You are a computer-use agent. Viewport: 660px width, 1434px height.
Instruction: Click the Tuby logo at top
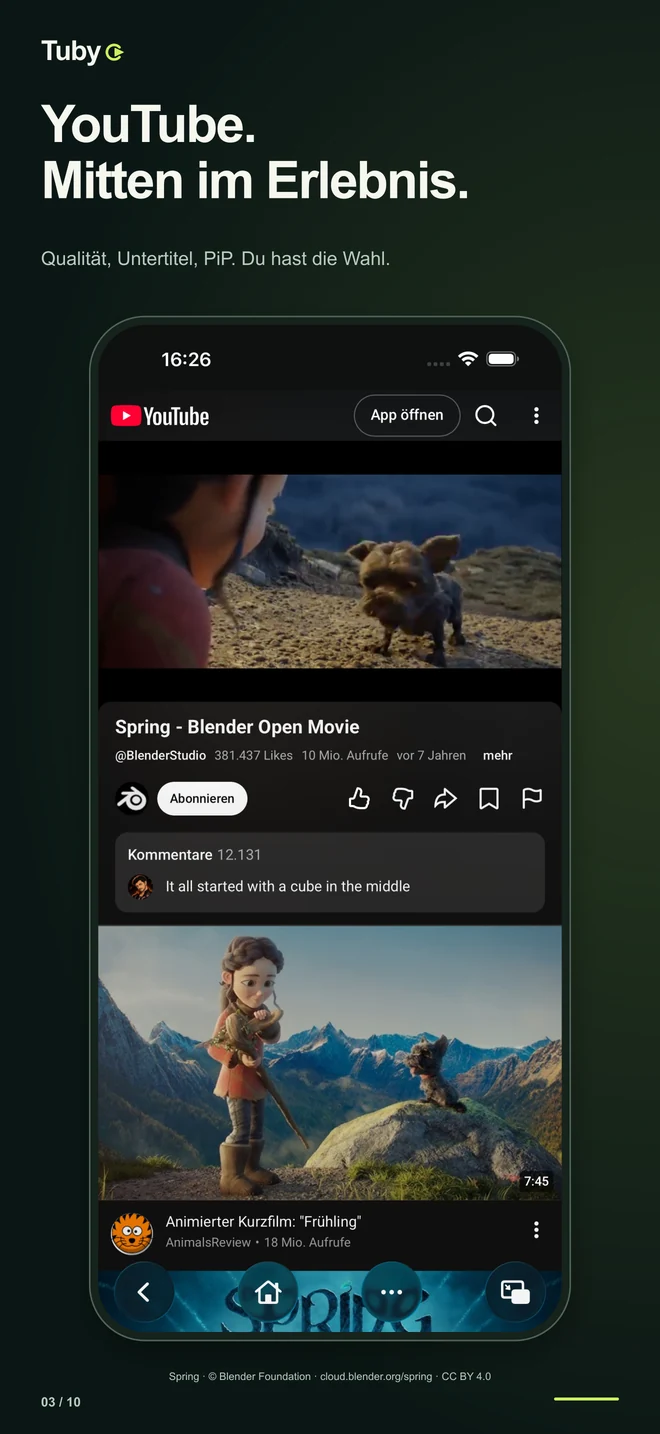pos(82,51)
